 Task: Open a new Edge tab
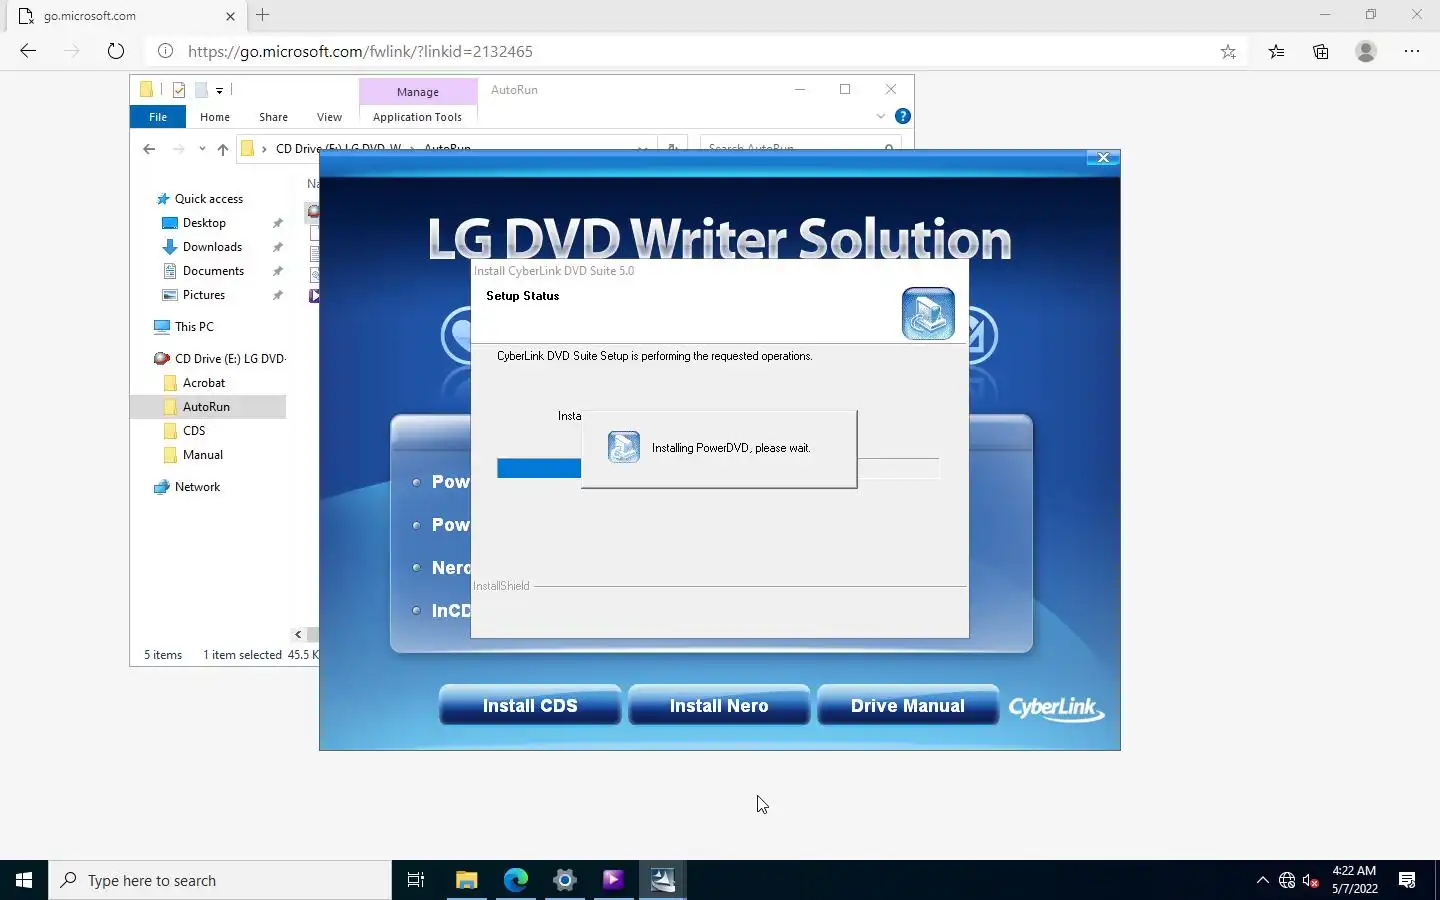click(263, 15)
